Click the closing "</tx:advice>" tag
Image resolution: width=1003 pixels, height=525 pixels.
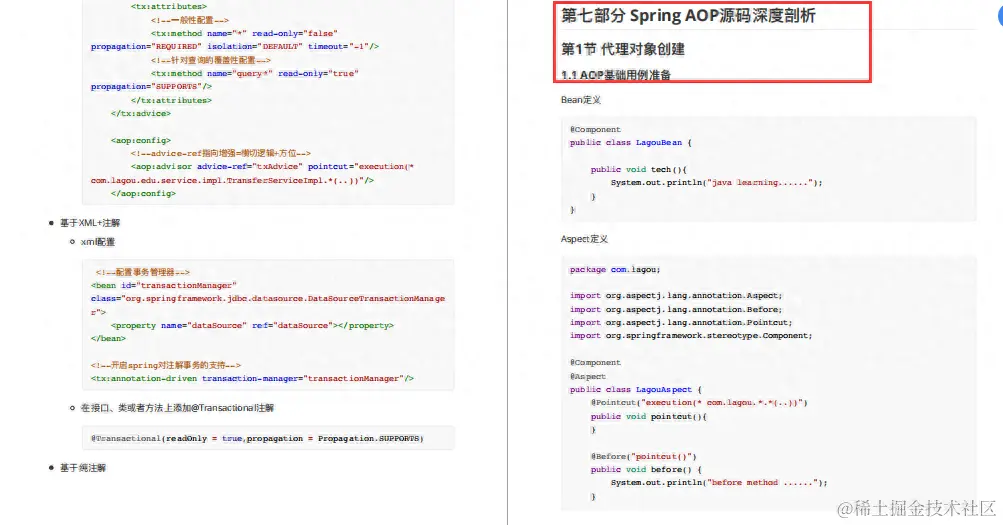pos(141,114)
